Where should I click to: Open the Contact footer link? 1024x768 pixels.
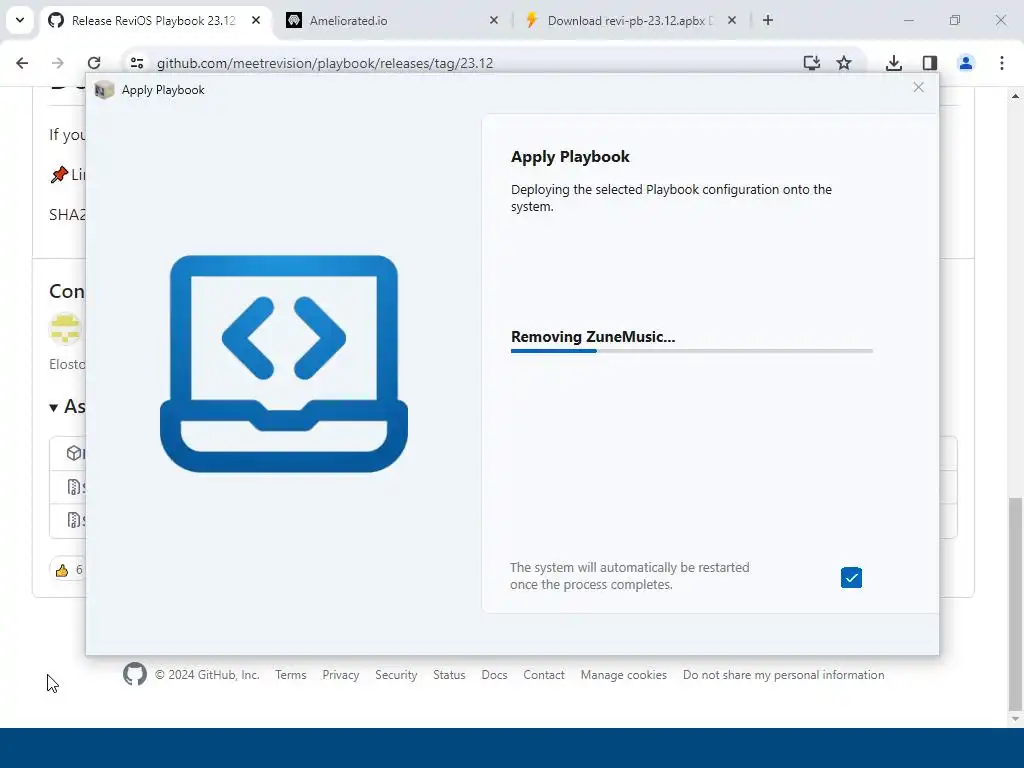tap(543, 675)
